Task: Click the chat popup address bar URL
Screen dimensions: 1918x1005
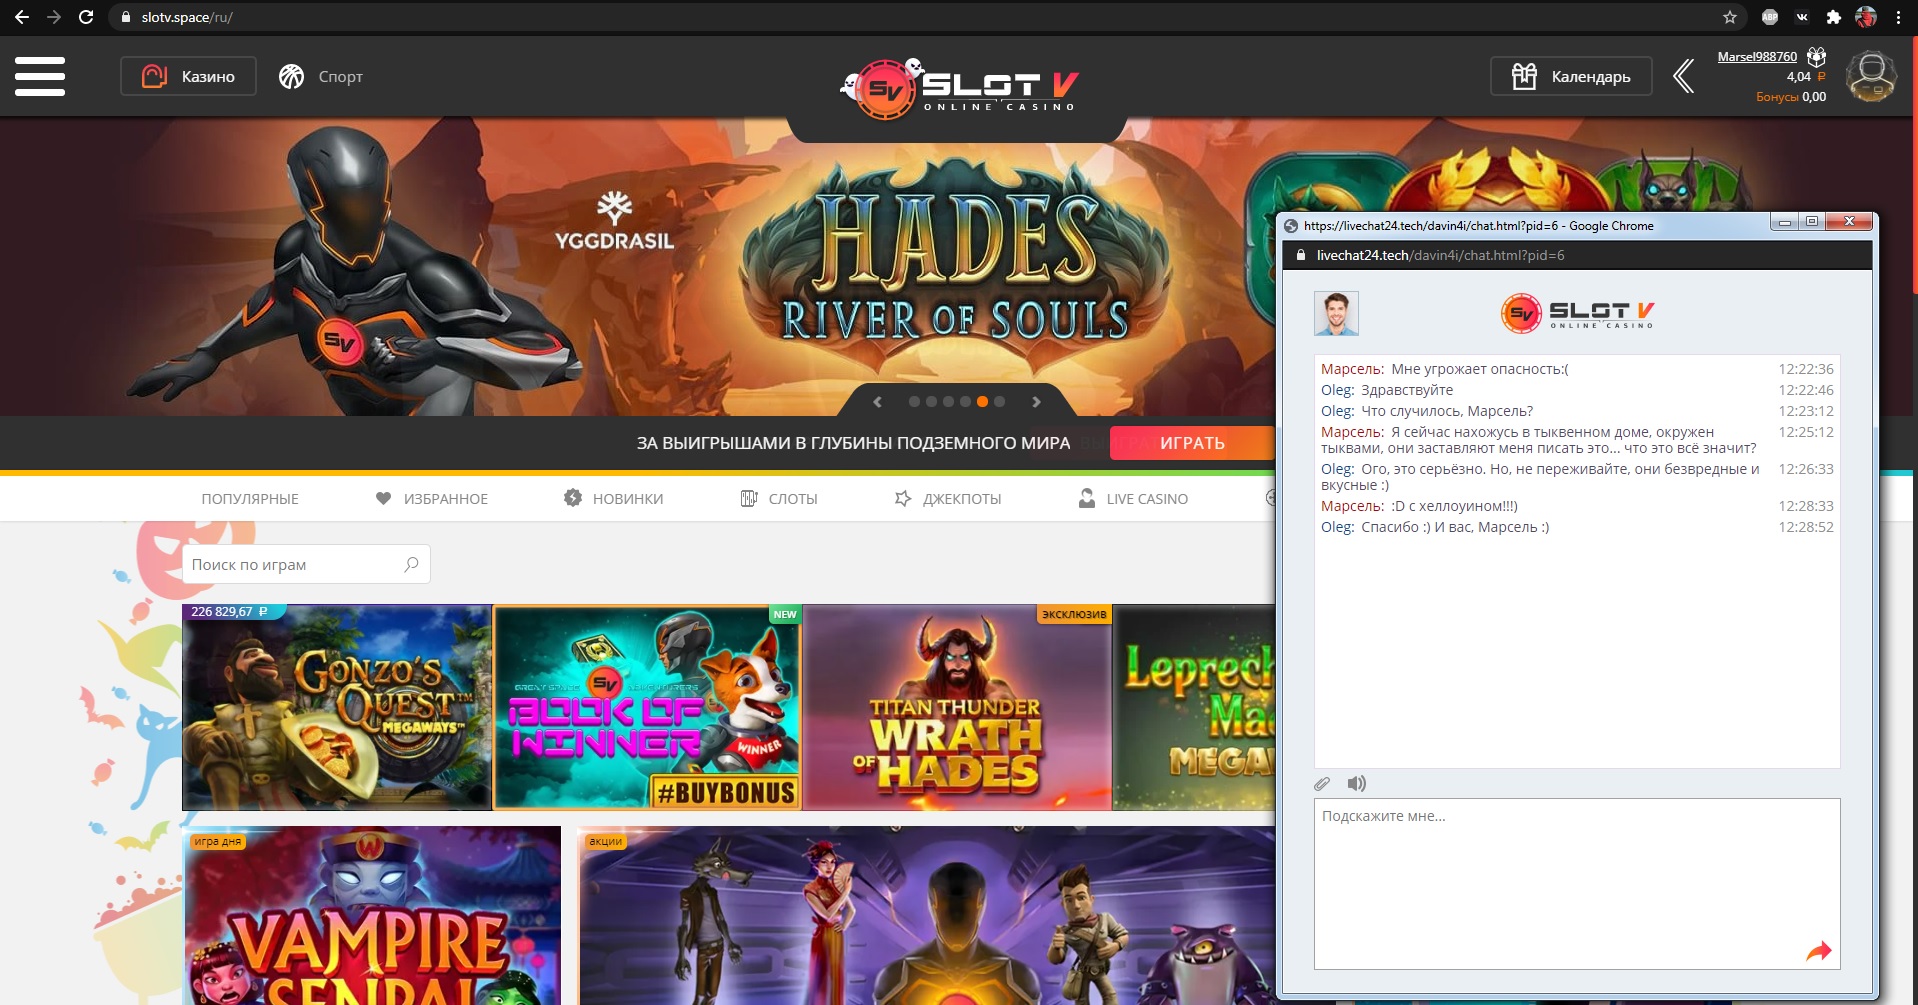Action: click(x=1440, y=255)
